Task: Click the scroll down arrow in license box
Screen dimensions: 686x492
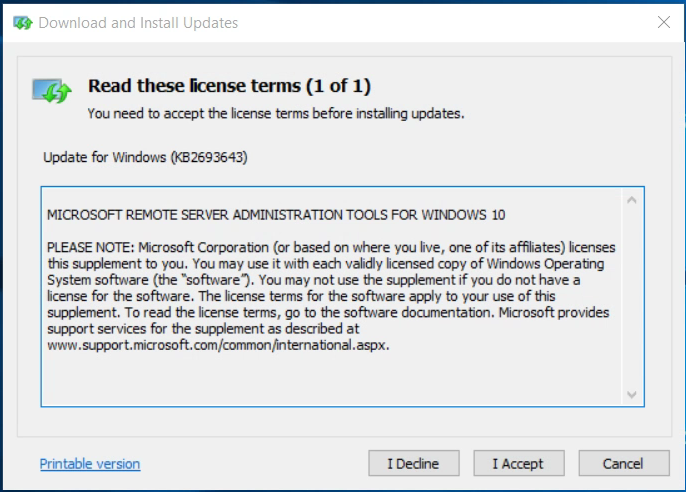Action: pos(631,394)
